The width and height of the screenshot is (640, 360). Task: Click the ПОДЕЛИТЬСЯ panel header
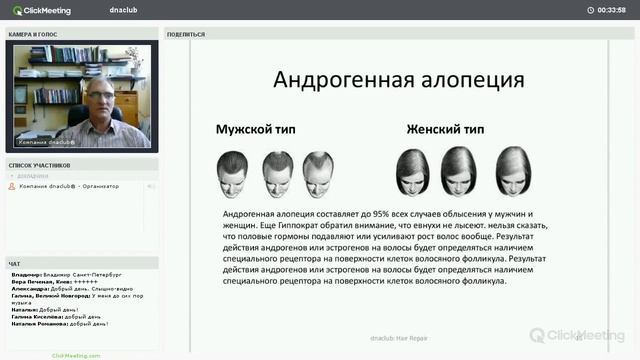tap(399, 34)
